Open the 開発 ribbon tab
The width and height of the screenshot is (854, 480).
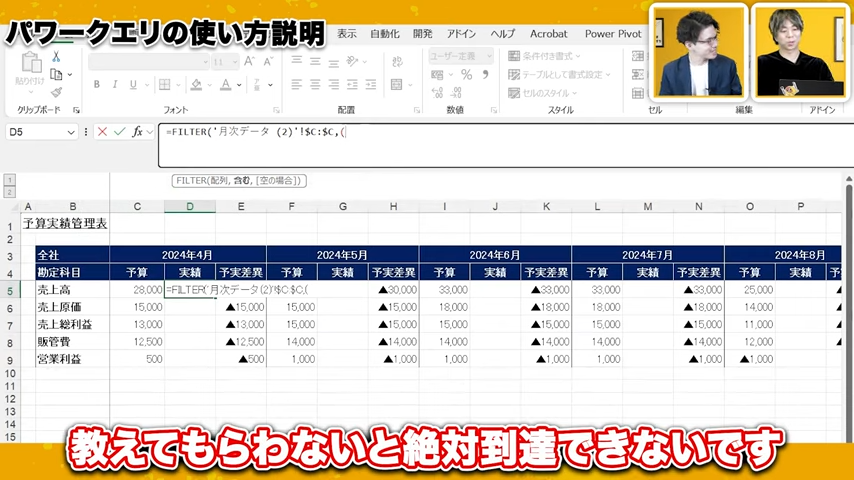(x=423, y=34)
